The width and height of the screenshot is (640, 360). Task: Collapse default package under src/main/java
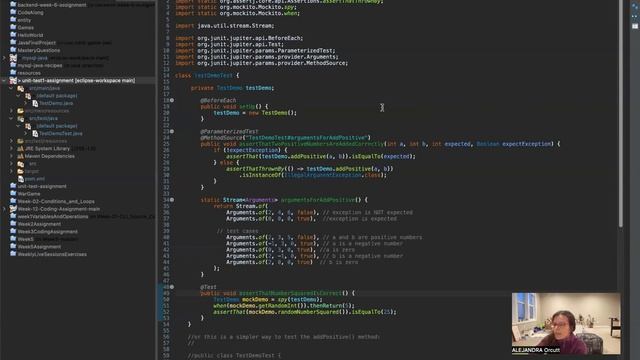(x=19, y=96)
